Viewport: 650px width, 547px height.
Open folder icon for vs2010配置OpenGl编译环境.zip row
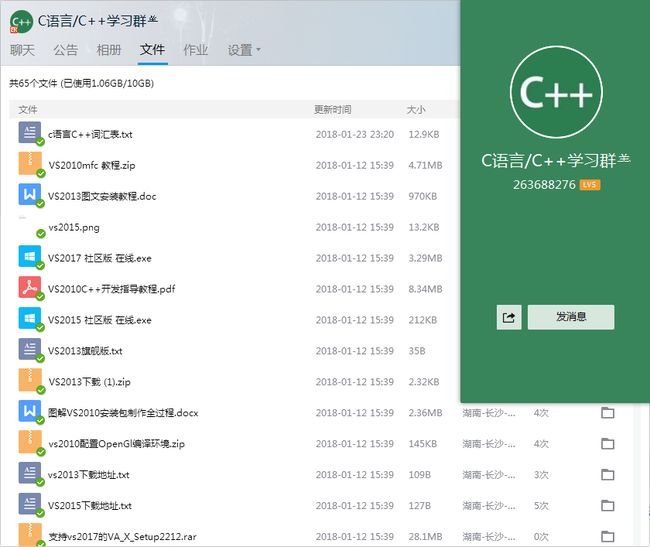608,444
